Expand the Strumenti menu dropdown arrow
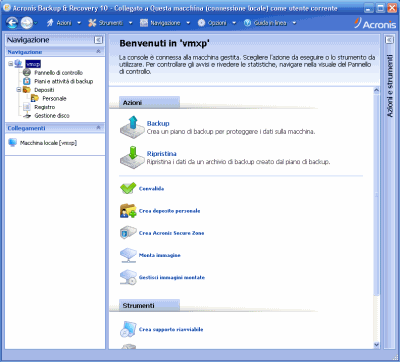Viewport: 400px width, 362px height. [131, 23]
